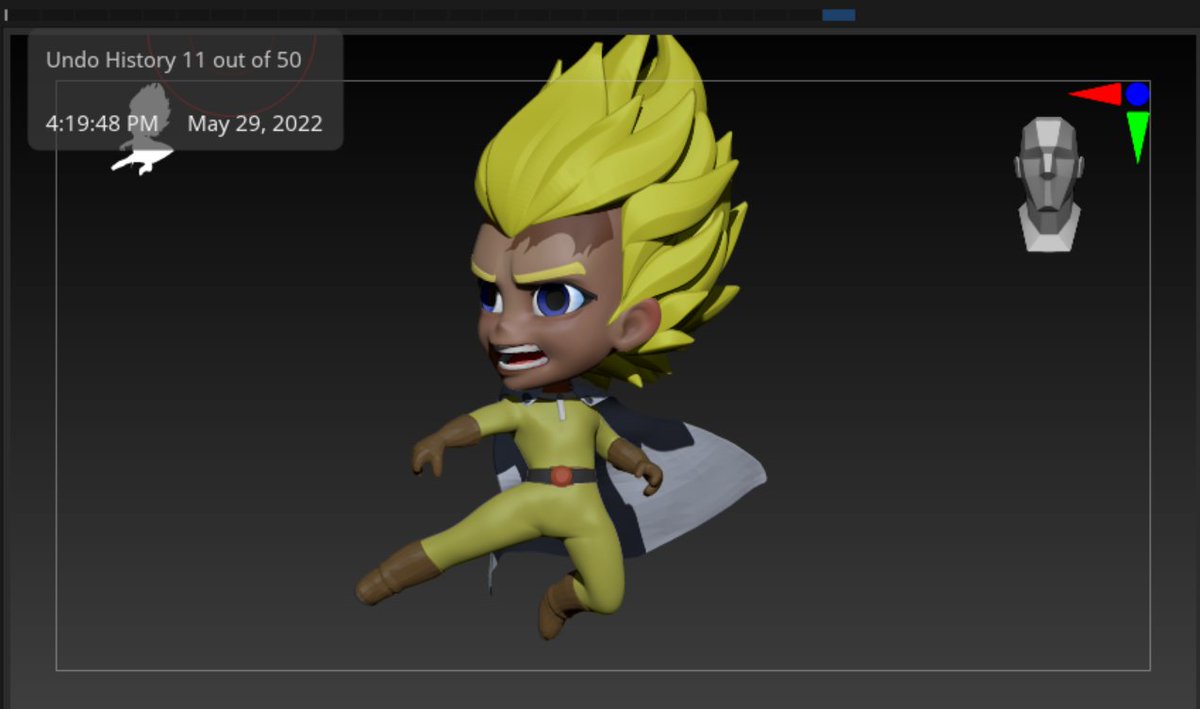Click the white marker at undo timeline start
Viewport: 1200px width, 709px height.
pos(6,15)
